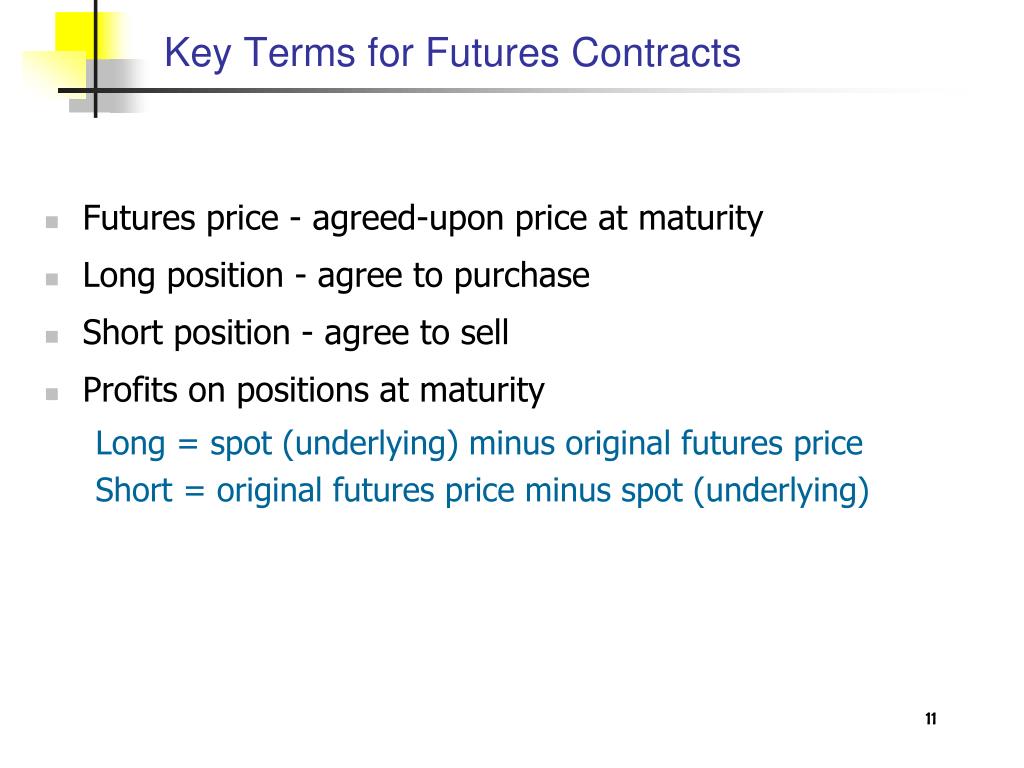
Task: Select the Long position agree to purchase line
Action: pyautogui.click(x=336, y=276)
